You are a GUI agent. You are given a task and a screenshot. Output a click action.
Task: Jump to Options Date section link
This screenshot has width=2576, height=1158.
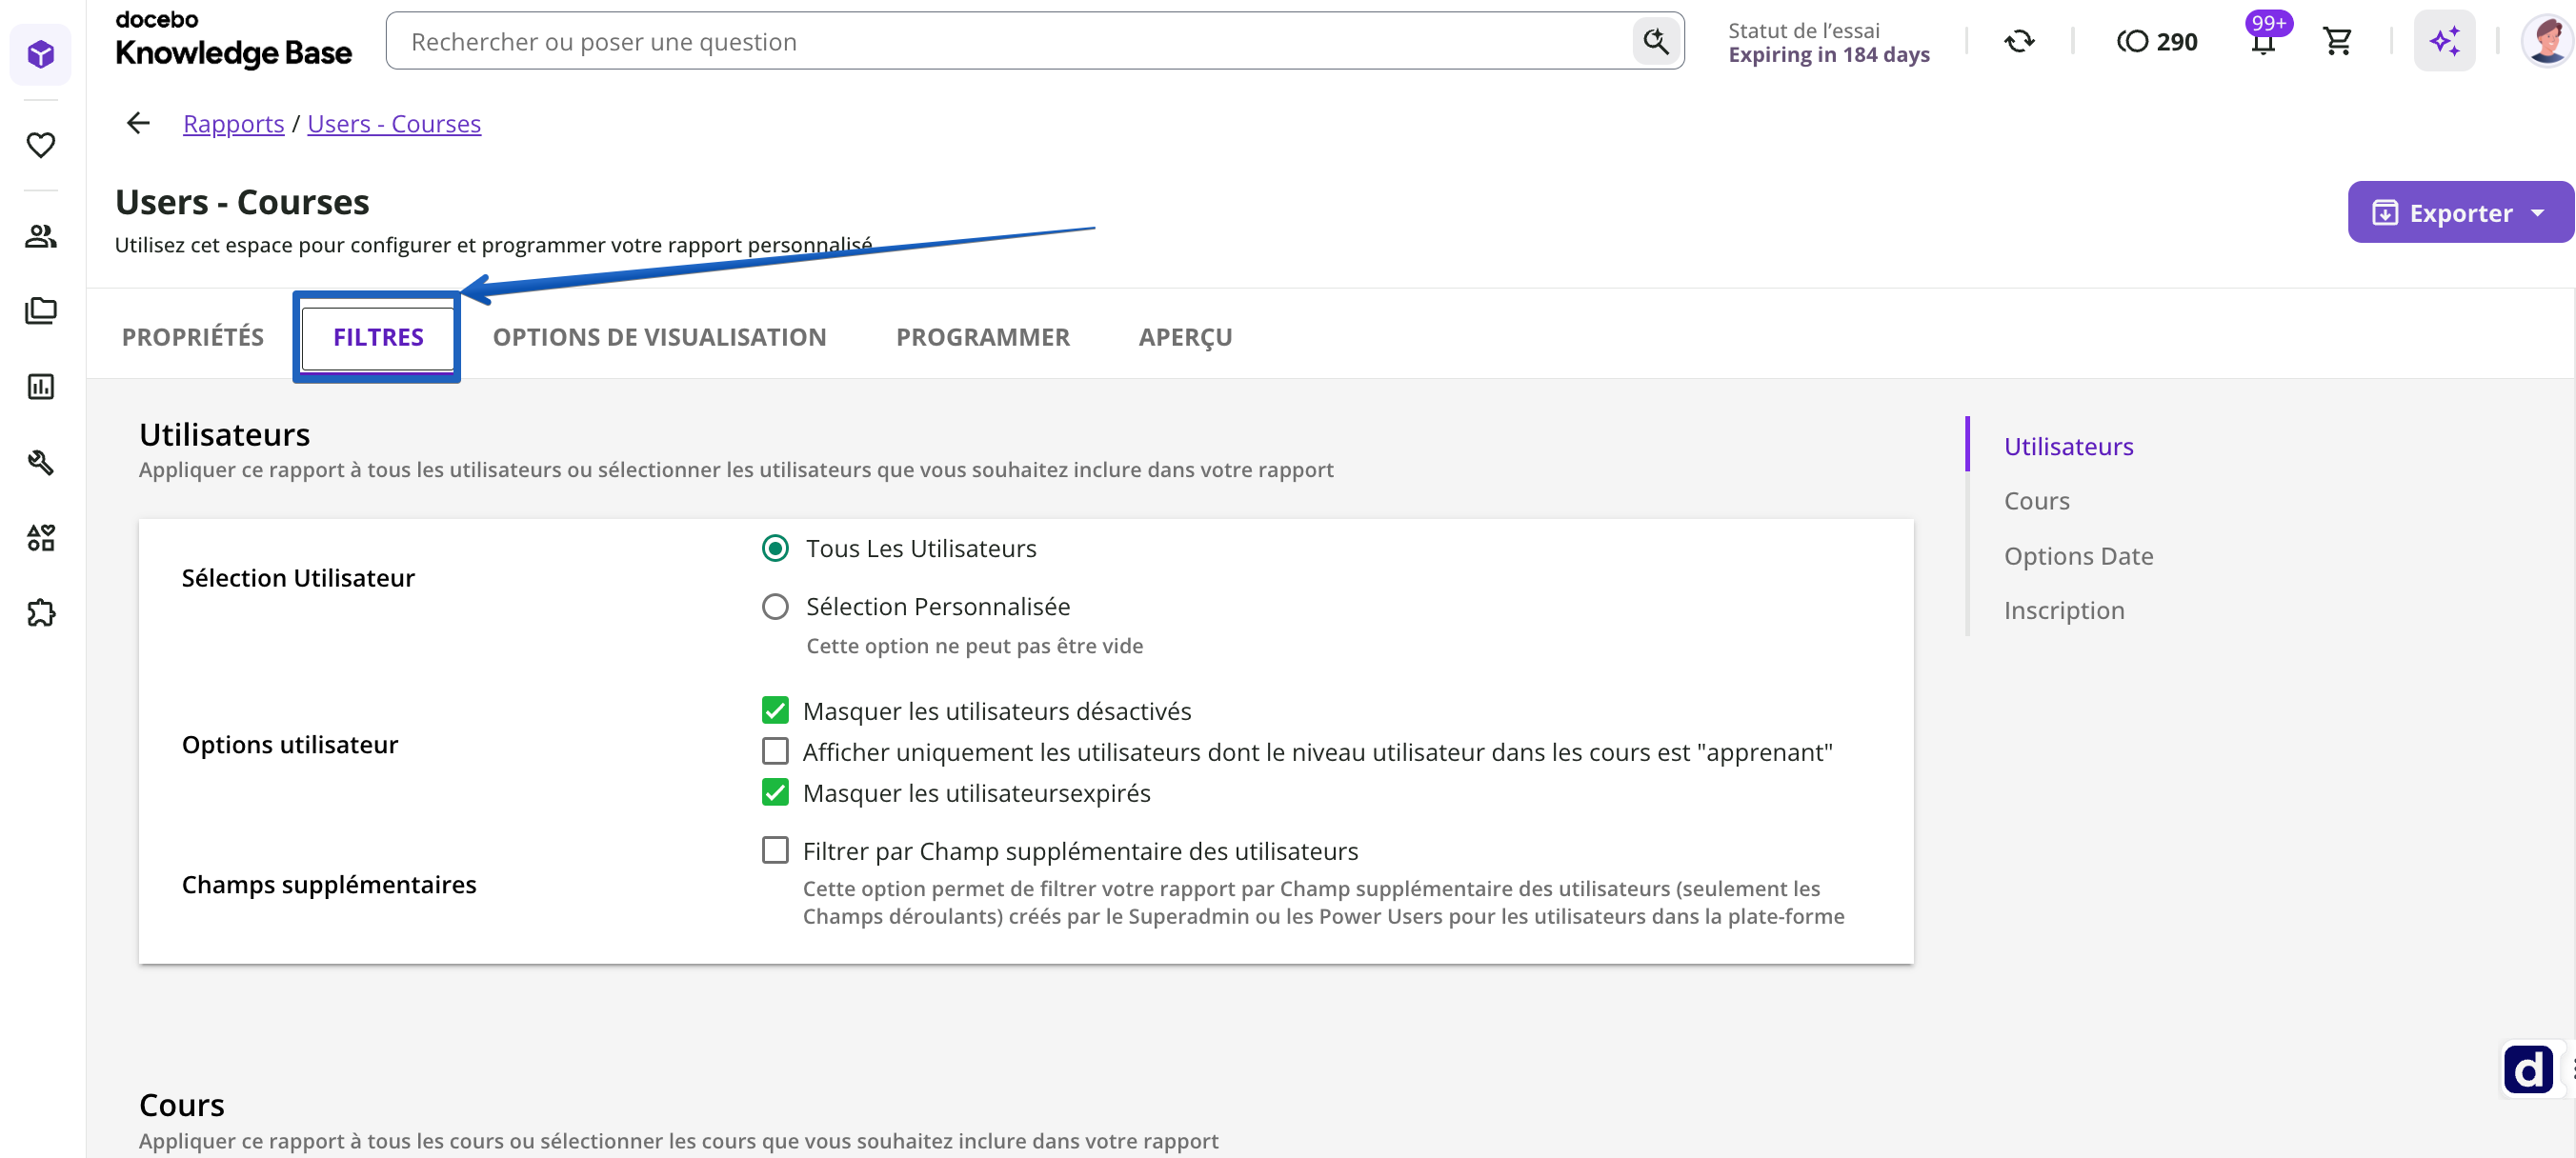click(2078, 556)
